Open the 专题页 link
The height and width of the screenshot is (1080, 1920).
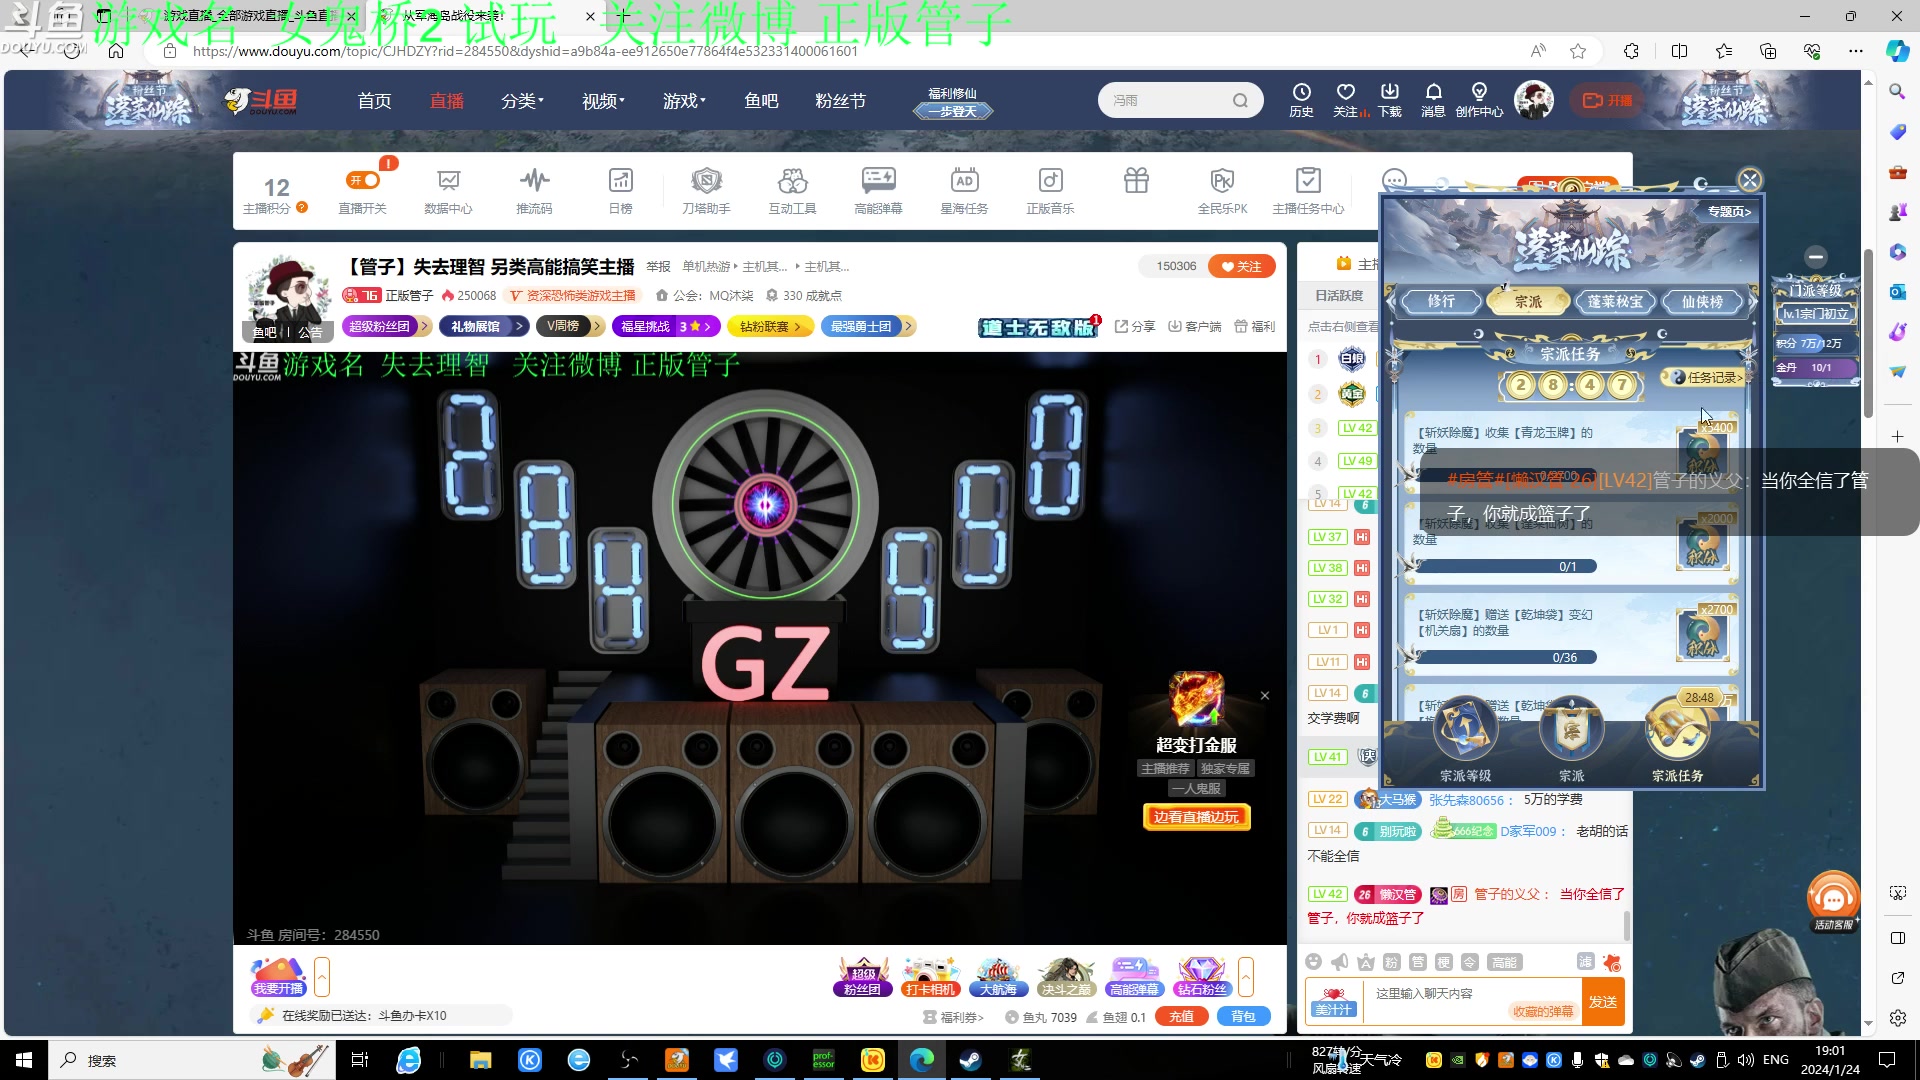coord(1729,211)
